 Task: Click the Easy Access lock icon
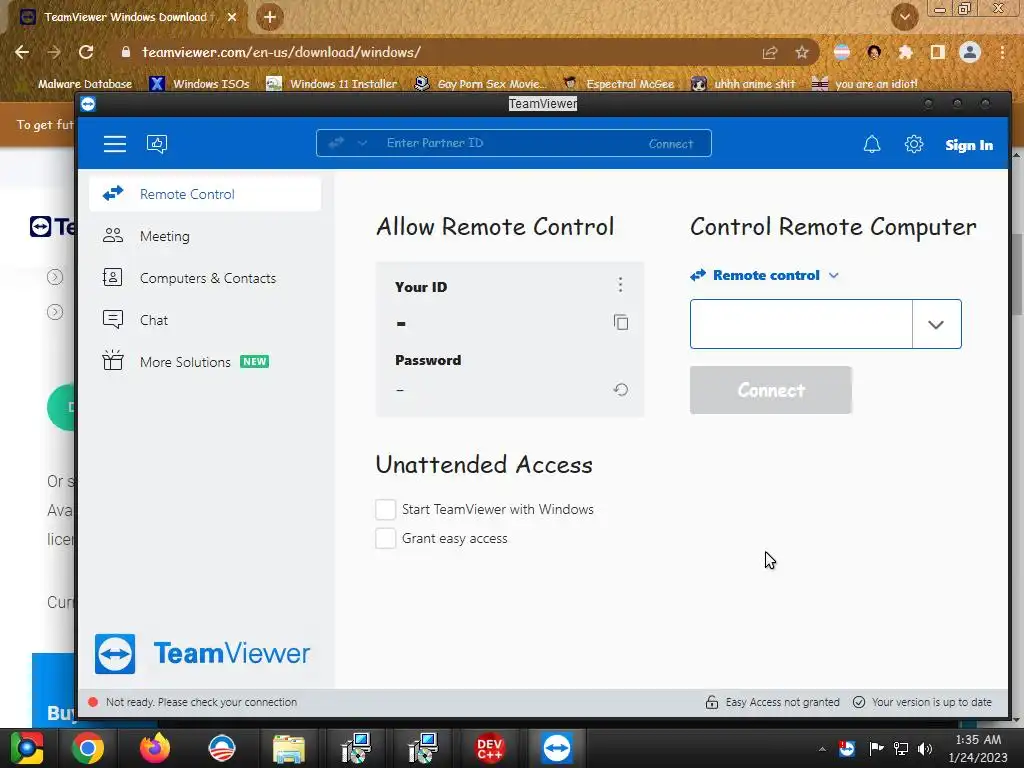click(x=712, y=702)
